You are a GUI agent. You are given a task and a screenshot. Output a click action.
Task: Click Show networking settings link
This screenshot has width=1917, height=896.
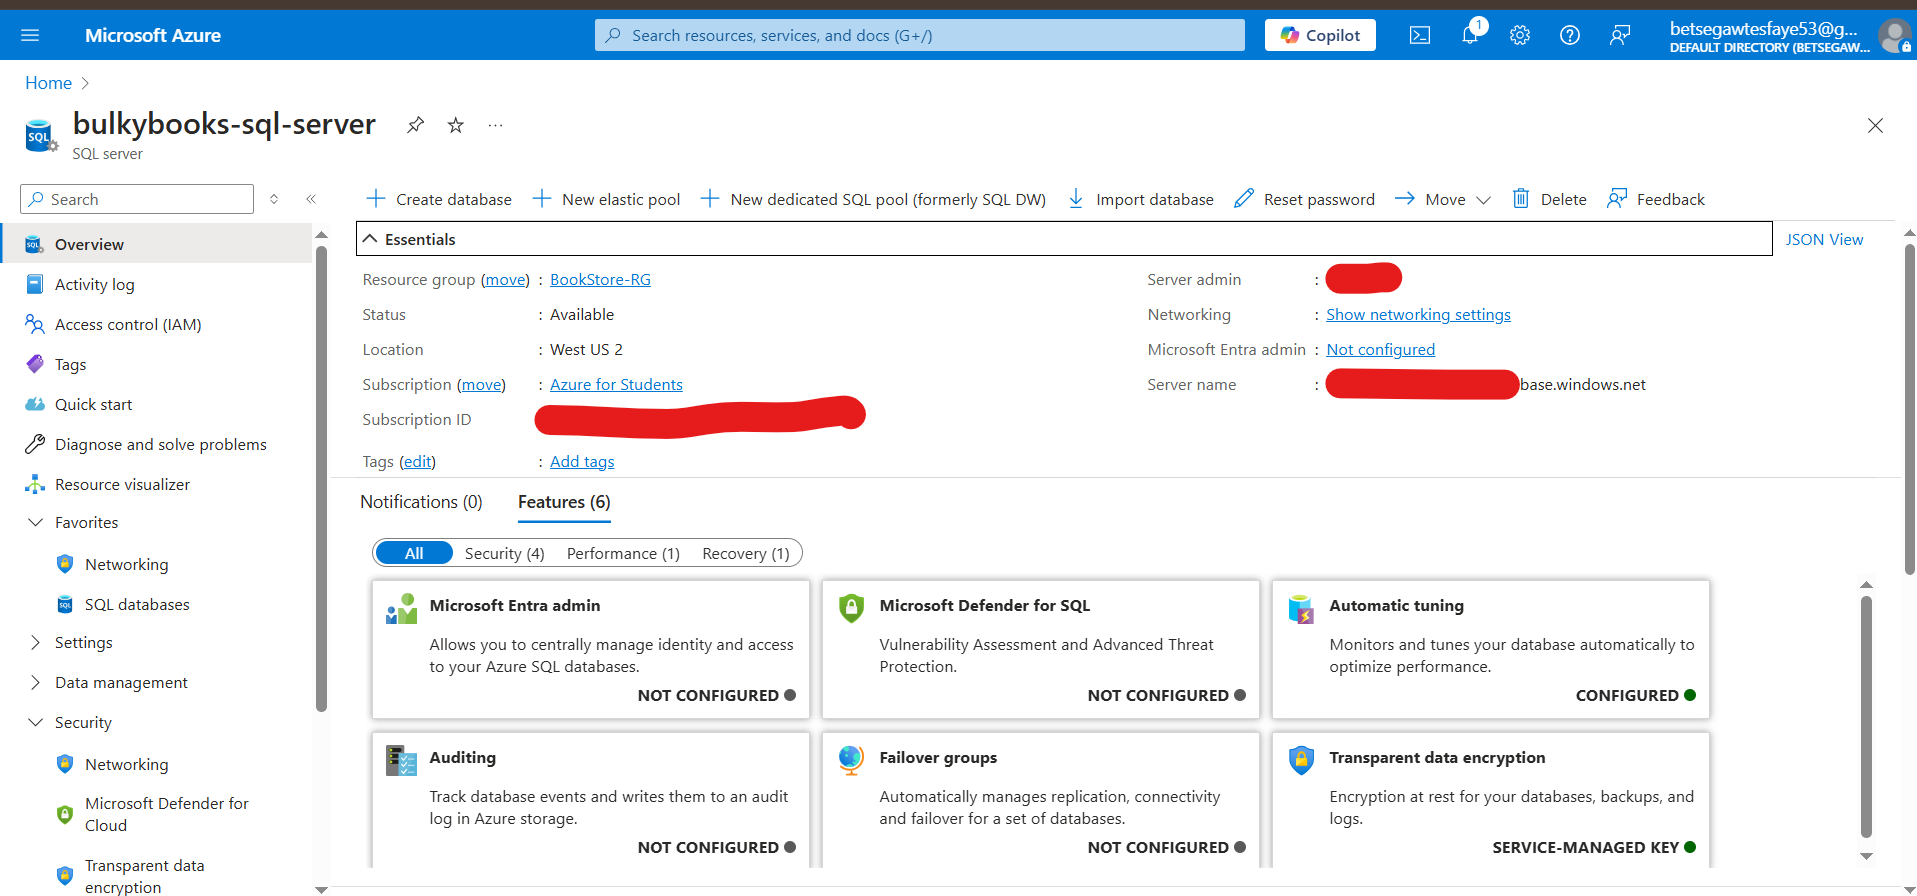1418,314
